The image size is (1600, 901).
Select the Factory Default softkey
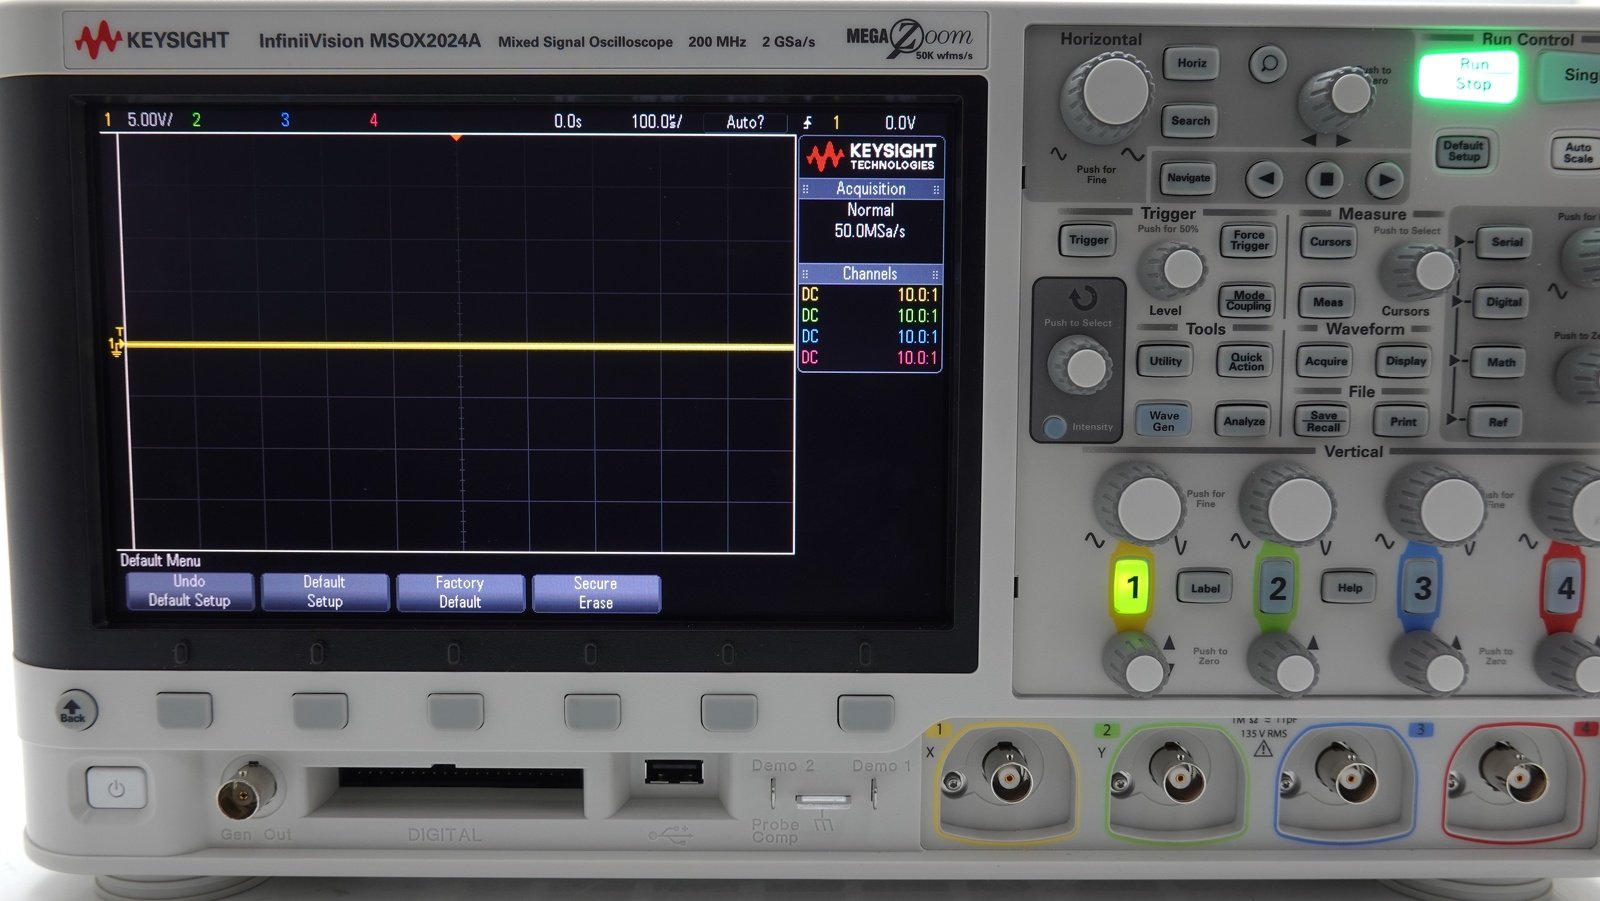tap(460, 593)
